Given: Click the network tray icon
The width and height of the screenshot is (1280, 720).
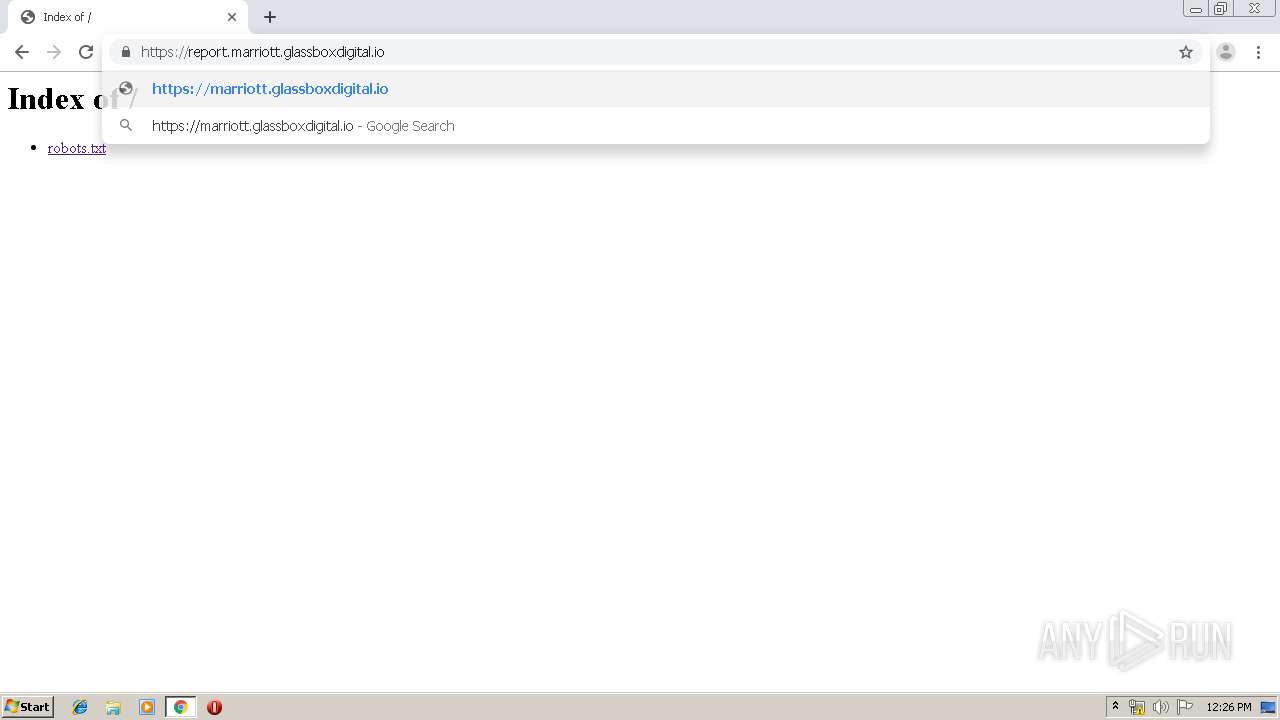Looking at the screenshot, I should click(x=1137, y=707).
